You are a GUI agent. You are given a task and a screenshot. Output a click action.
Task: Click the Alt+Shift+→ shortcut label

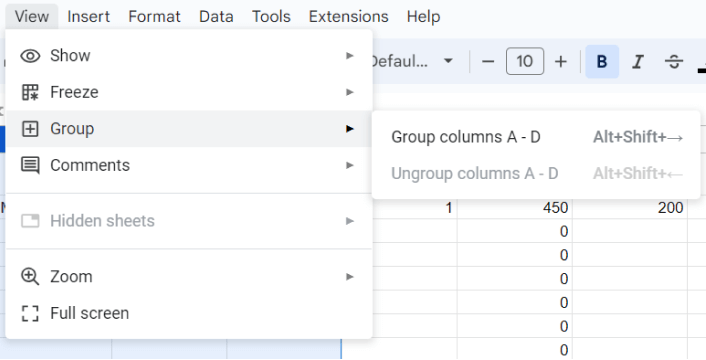[638, 137]
